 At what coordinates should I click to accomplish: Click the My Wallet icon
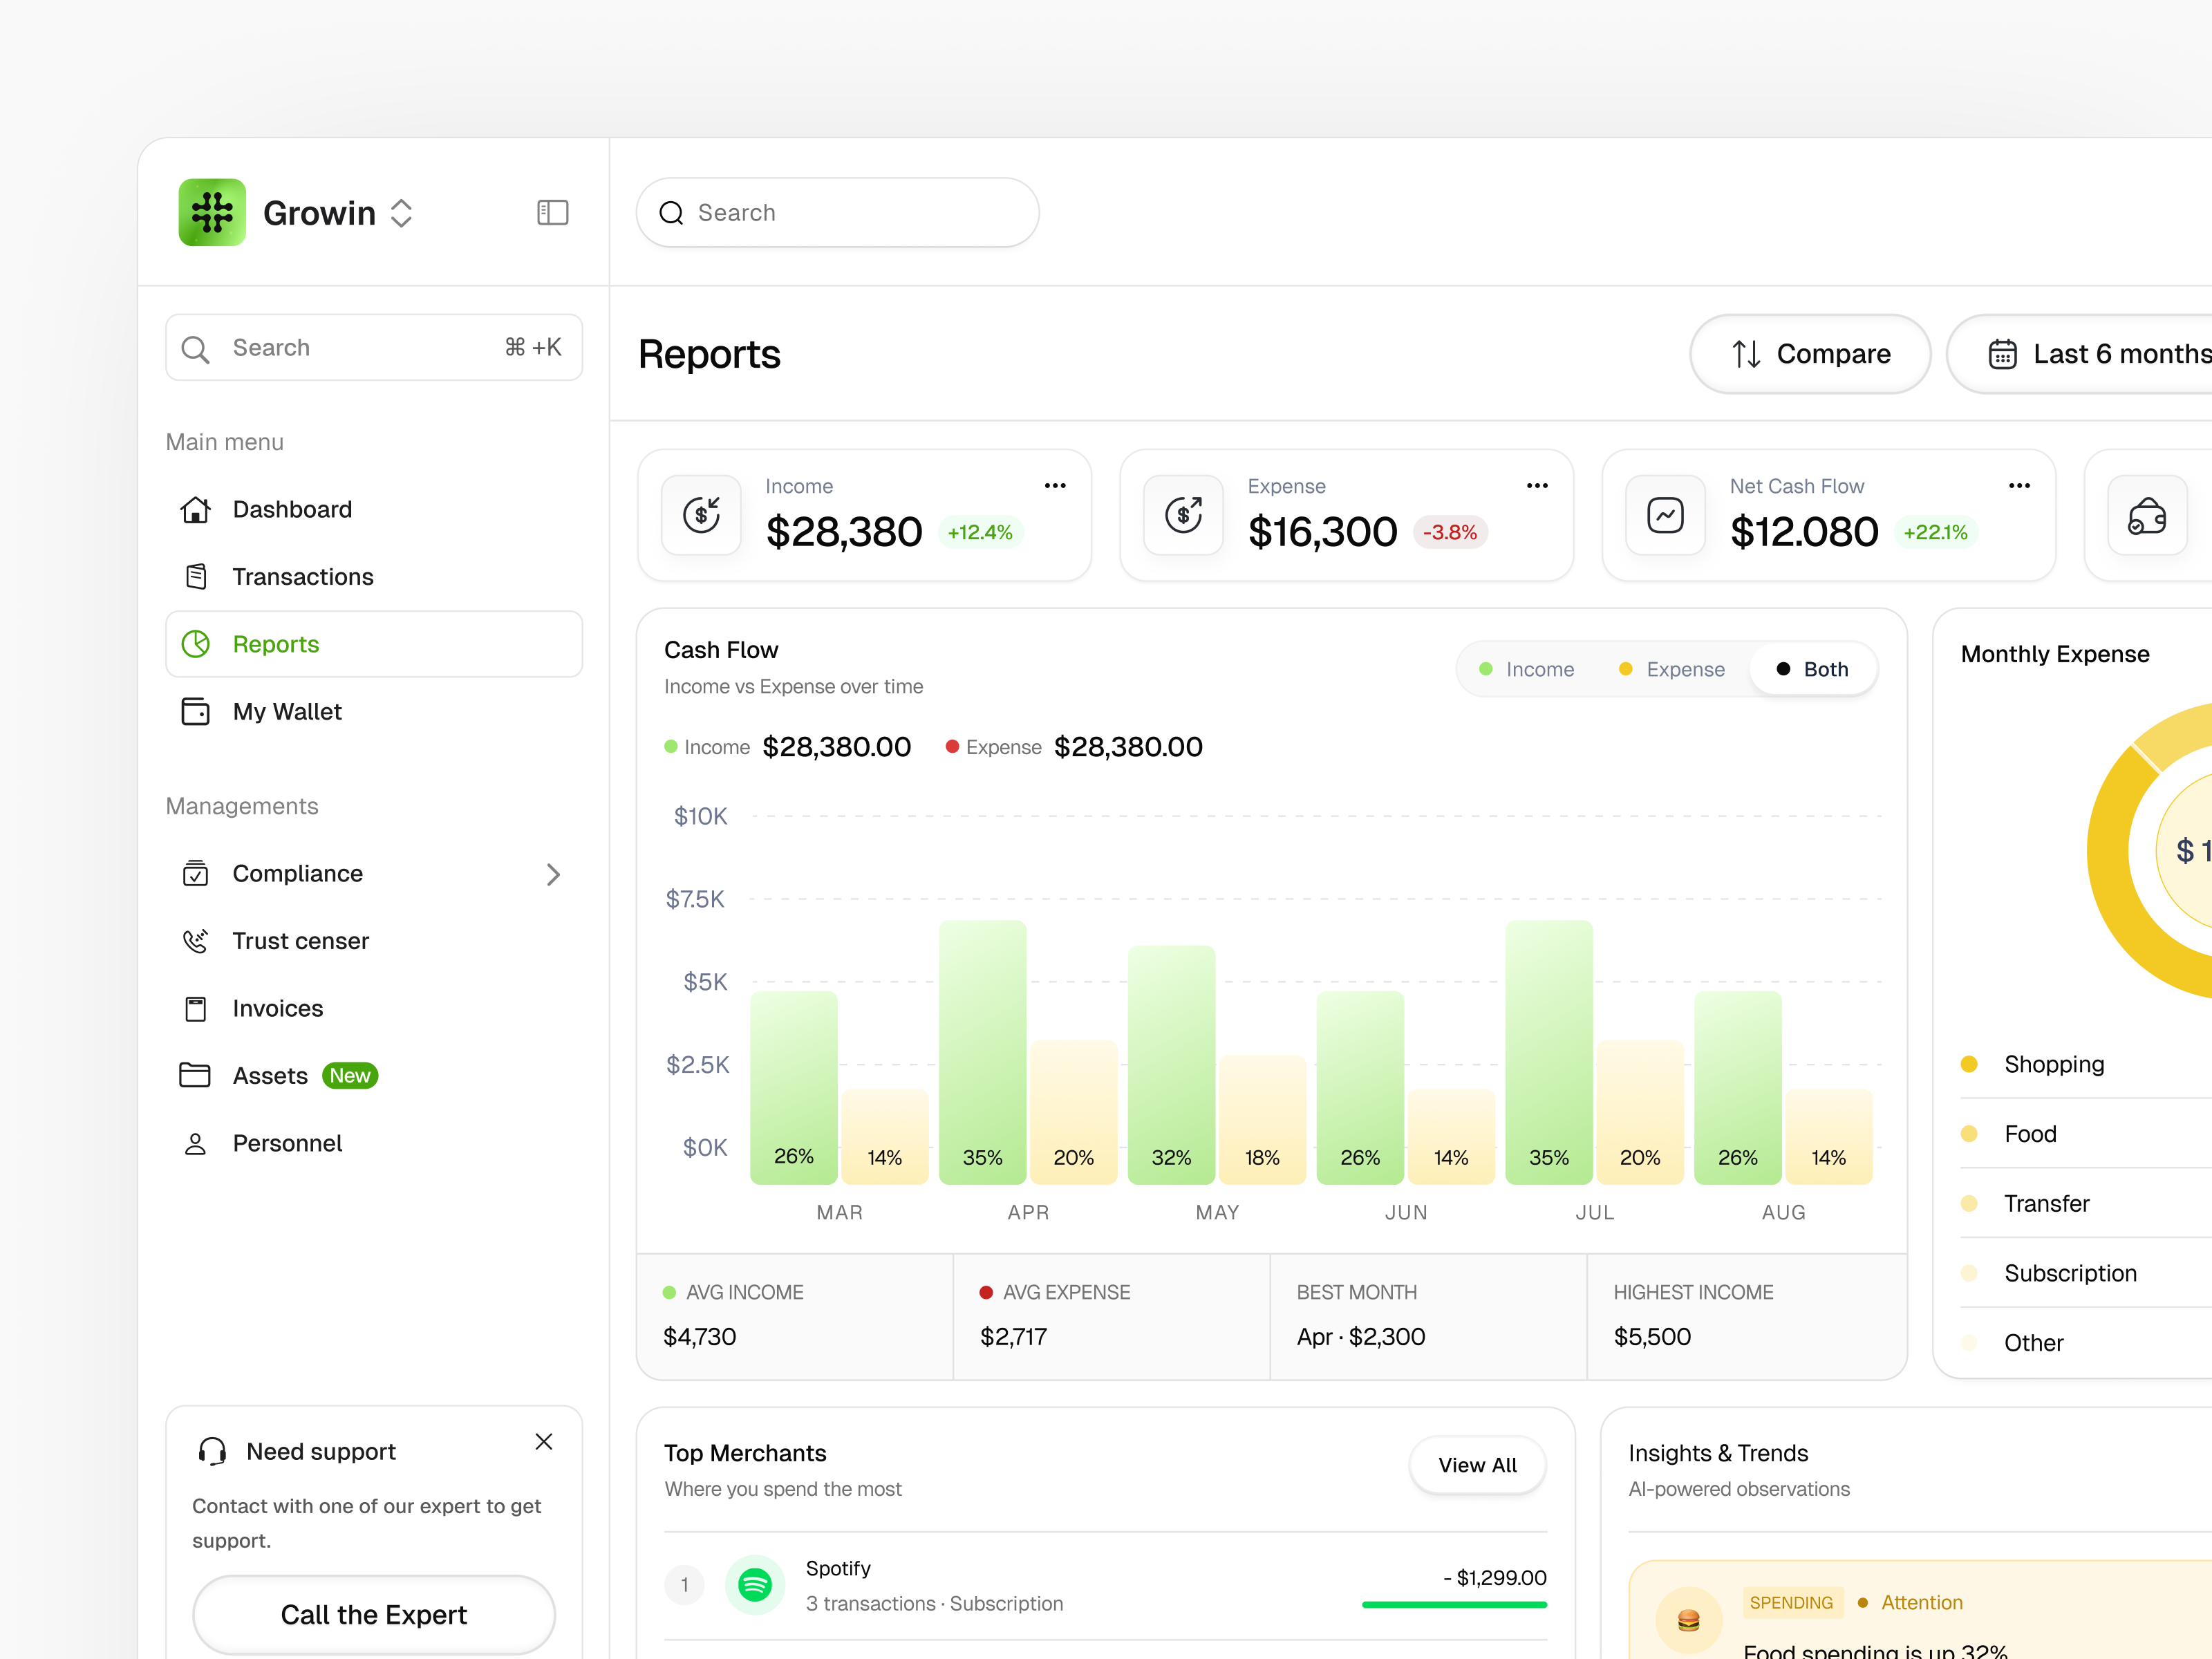click(x=195, y=711)
